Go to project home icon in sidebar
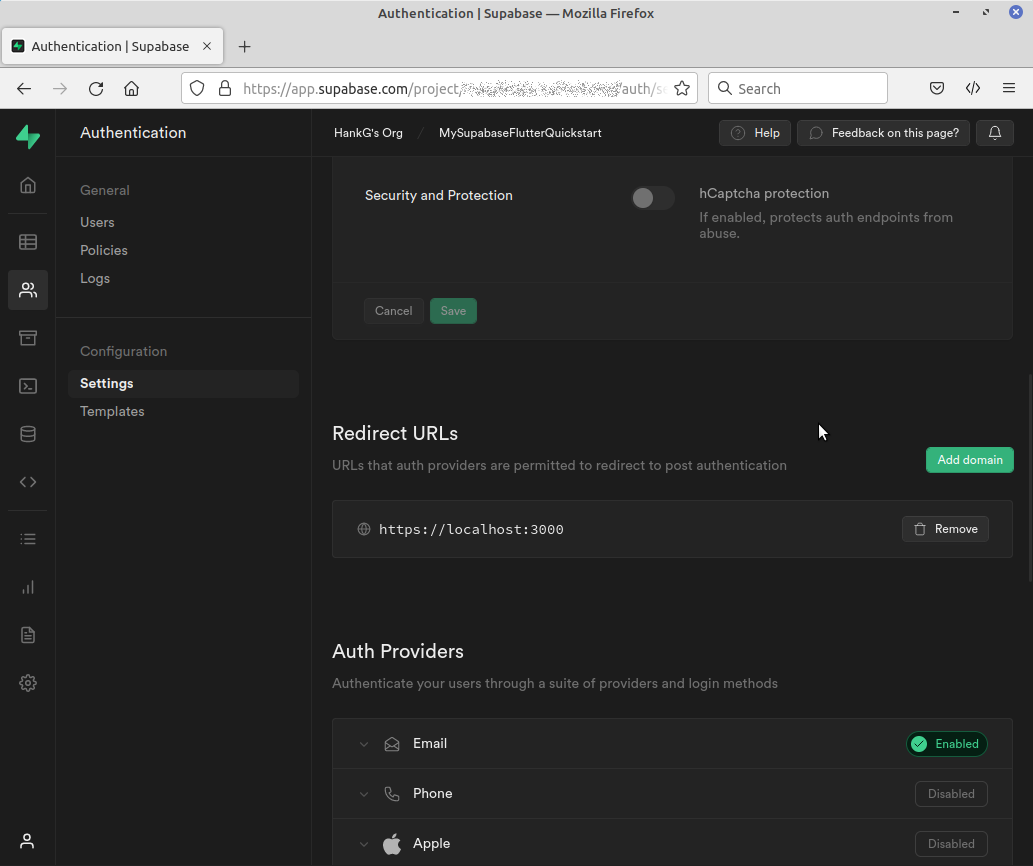This screenshot has width=1033, height=866. [x=28, y=185]
